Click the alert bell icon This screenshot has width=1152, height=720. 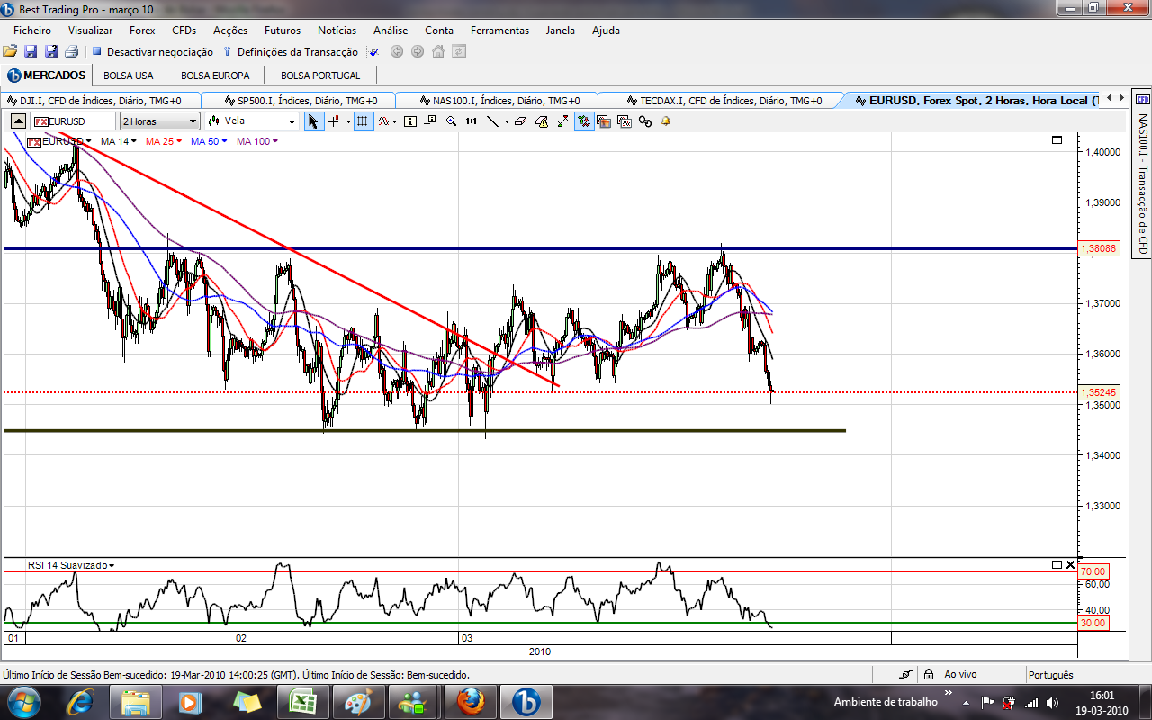[x=666, y=122]
